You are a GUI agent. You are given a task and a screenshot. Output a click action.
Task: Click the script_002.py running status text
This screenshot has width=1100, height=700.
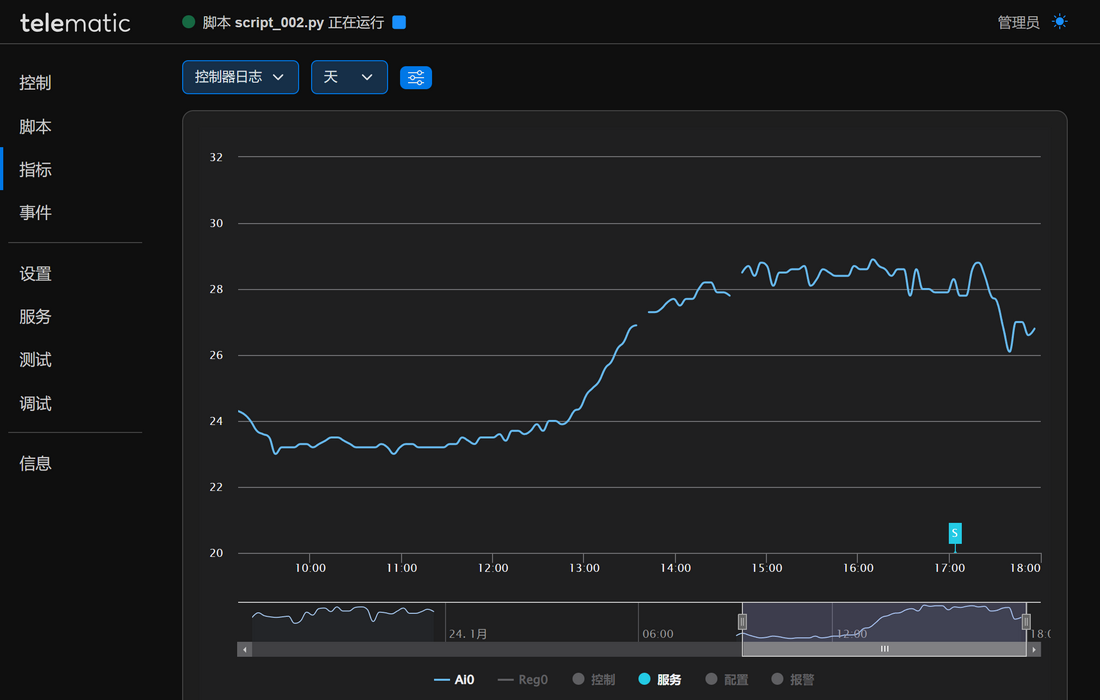click(x=293, y=22)
